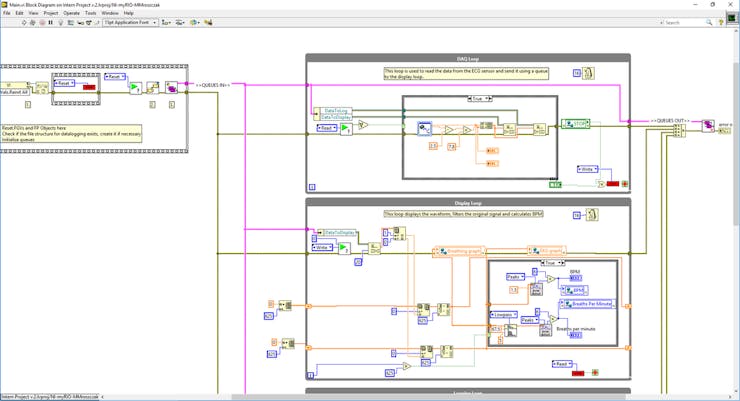Click the Step Over debugging icon
Viewport: 740px width, 401px height.
coord(88,22)
